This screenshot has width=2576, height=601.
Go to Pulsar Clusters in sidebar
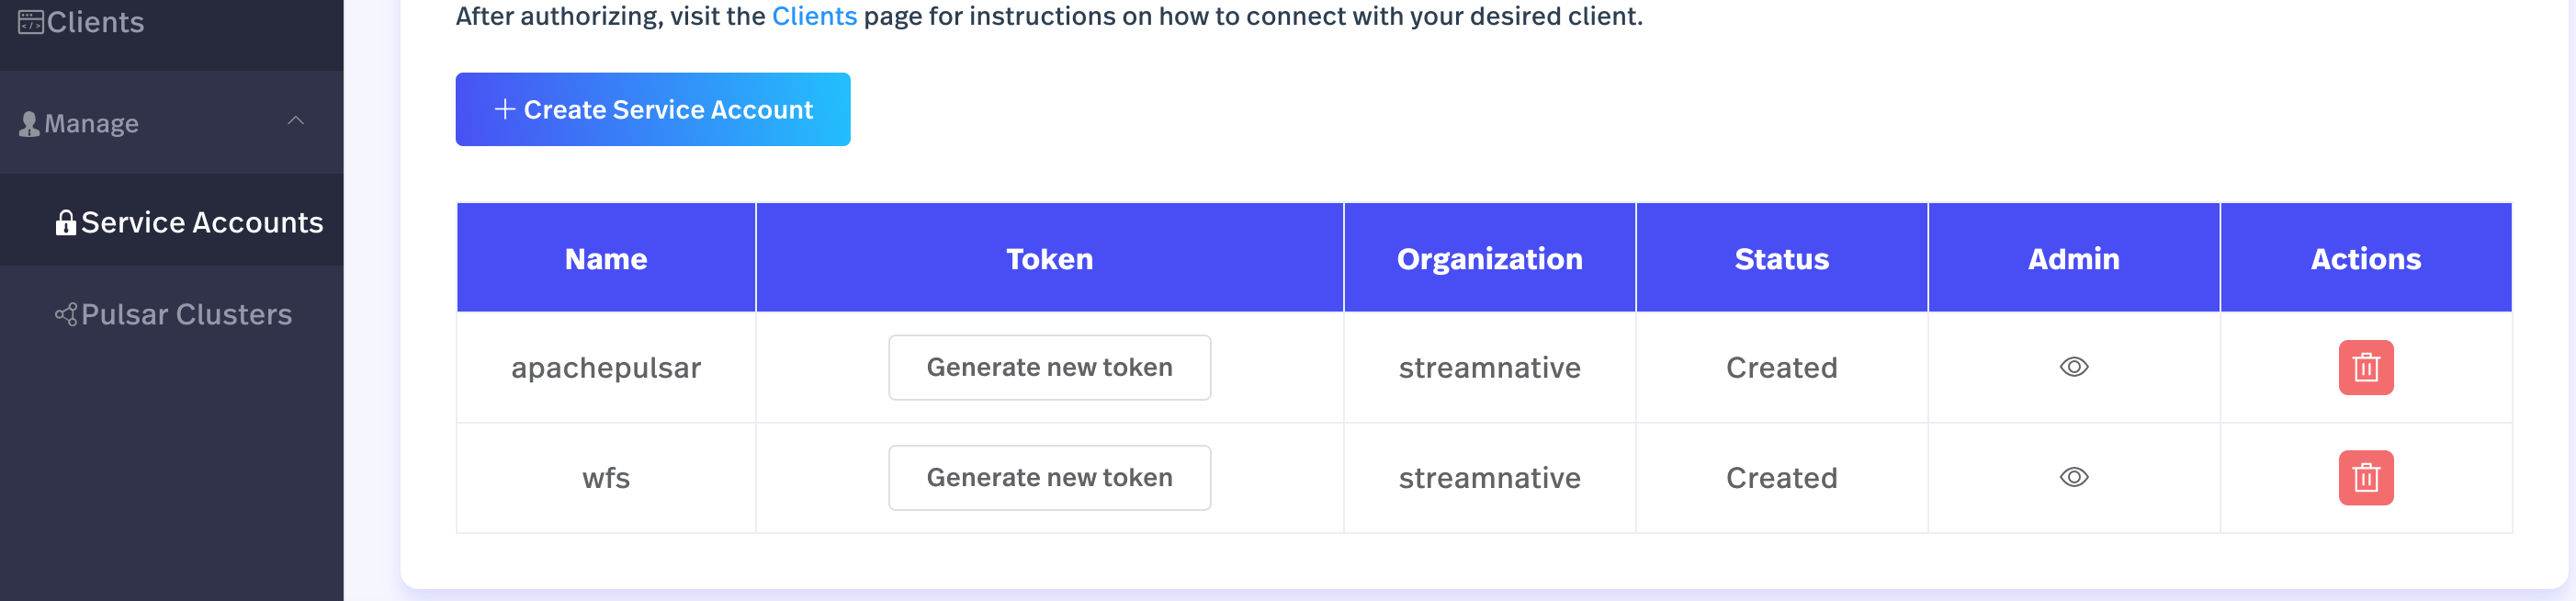(x=172, y=314)
